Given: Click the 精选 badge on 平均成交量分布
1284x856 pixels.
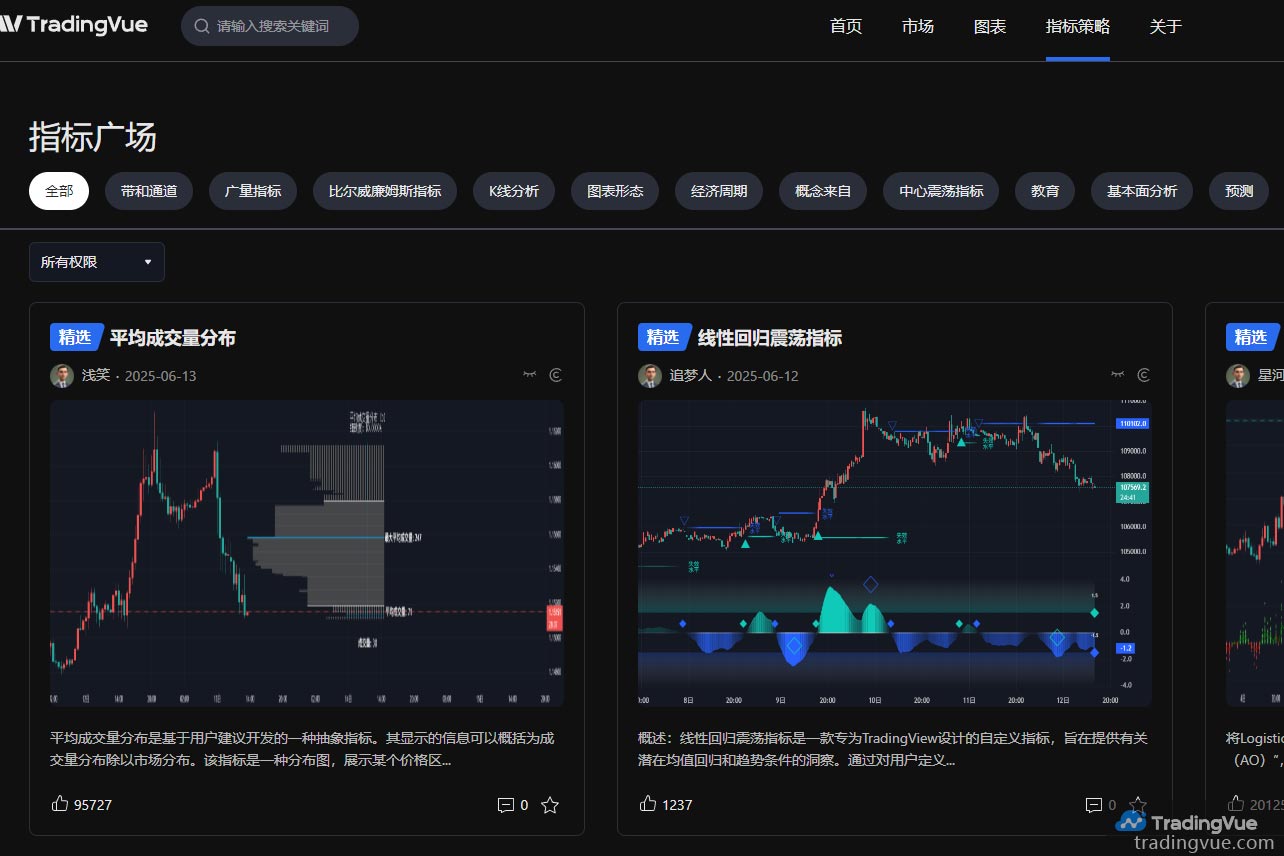Looking at the screenshot, I should click(x=76, y=337).
